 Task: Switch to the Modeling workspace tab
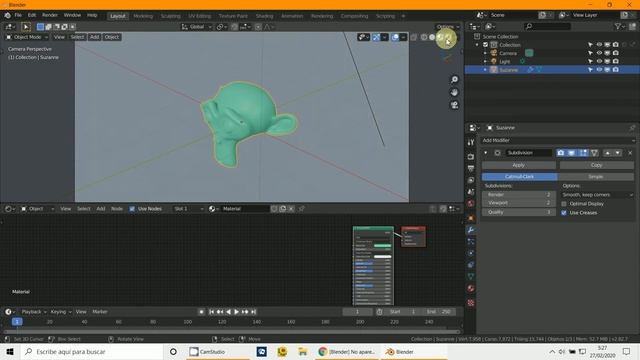click(x=143, y=16)
